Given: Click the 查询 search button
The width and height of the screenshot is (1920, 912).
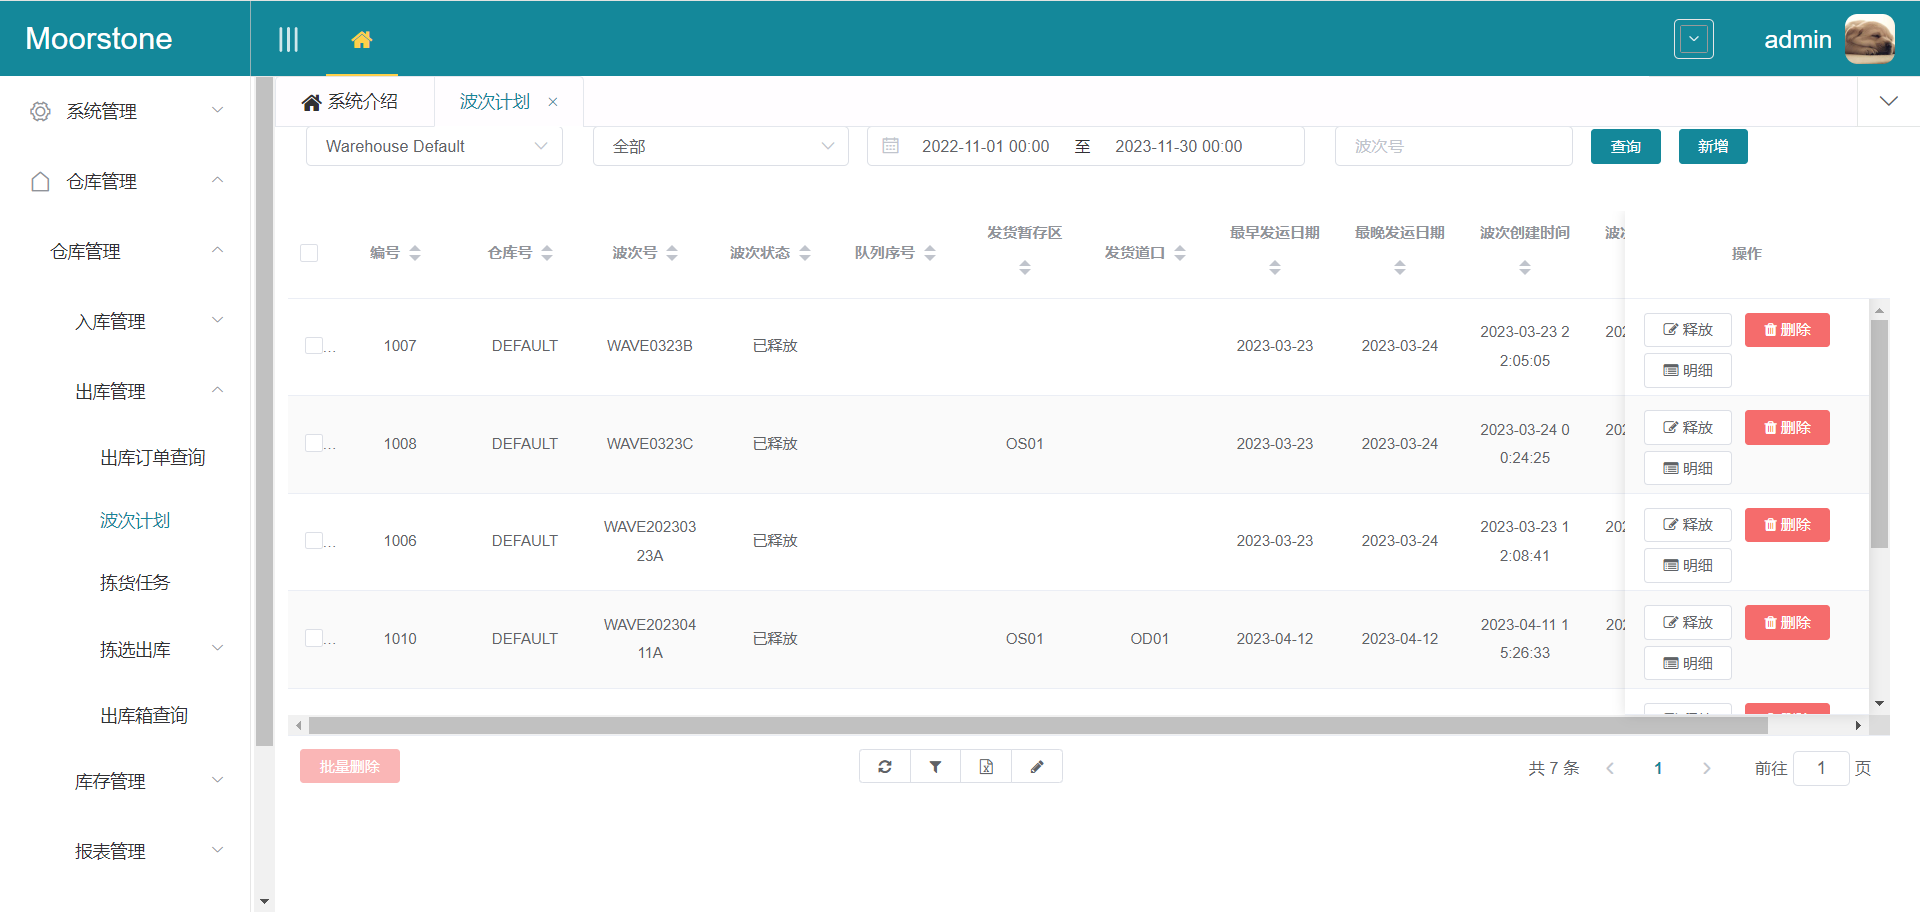Looking at the screenshot, I should click(x=1625, y=146).
